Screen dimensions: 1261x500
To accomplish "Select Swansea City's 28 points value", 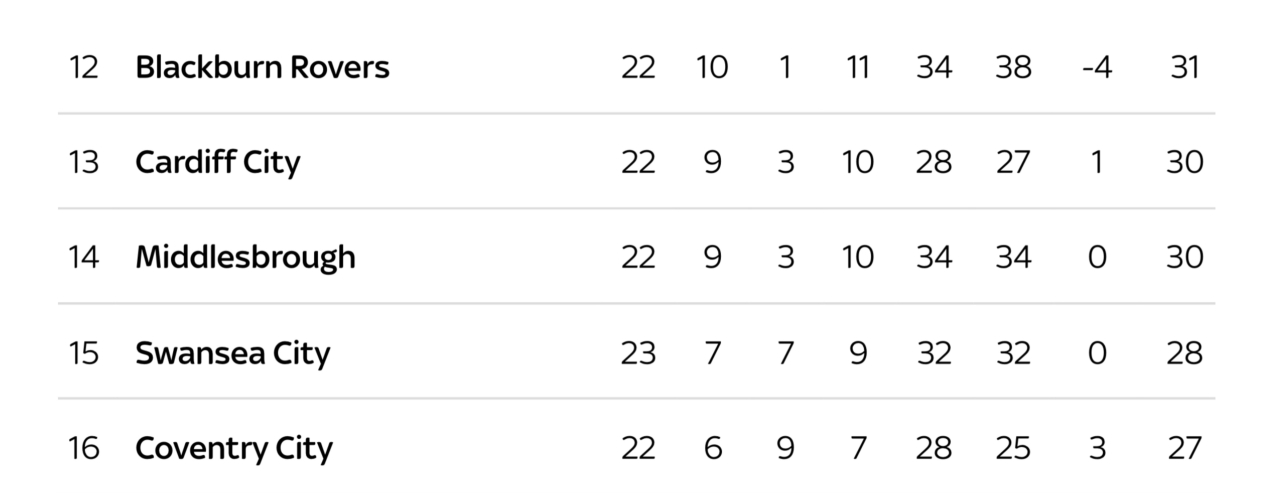I will point(1184,353).
